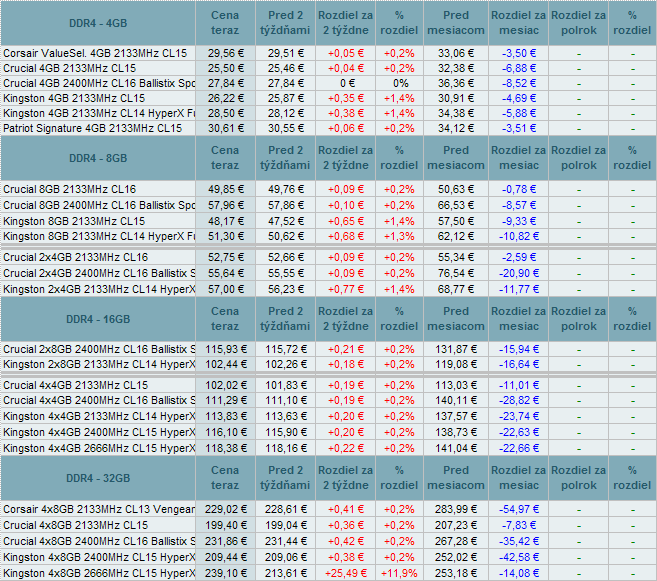Select the 0% difference cell
Screen dimensions: 657x581
pos(399,83)
